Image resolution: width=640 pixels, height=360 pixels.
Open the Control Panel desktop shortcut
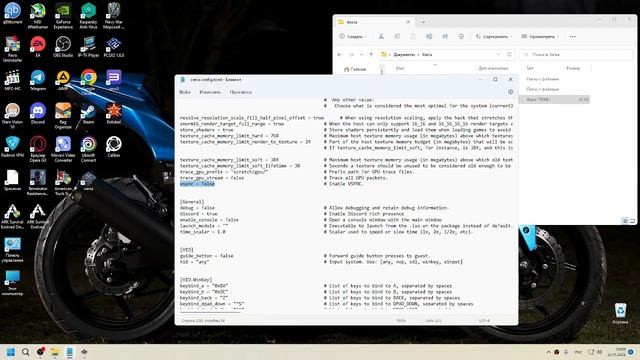(x=12, y=250)
